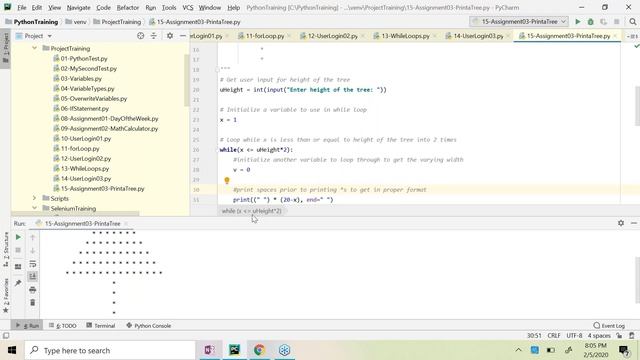Stop the running process in the Run panel
The width and height of the screenshot is (640, 360).
click(x=18, y=250)
